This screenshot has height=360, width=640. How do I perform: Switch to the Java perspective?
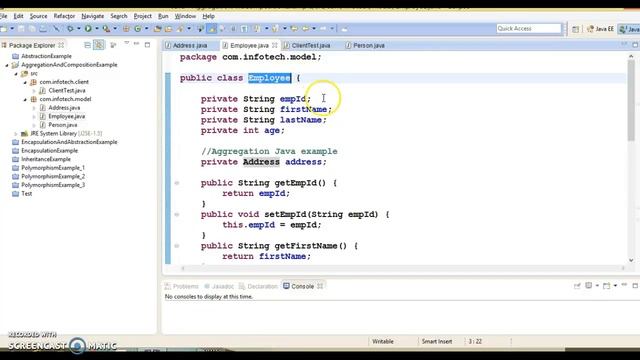coord(629,29)
